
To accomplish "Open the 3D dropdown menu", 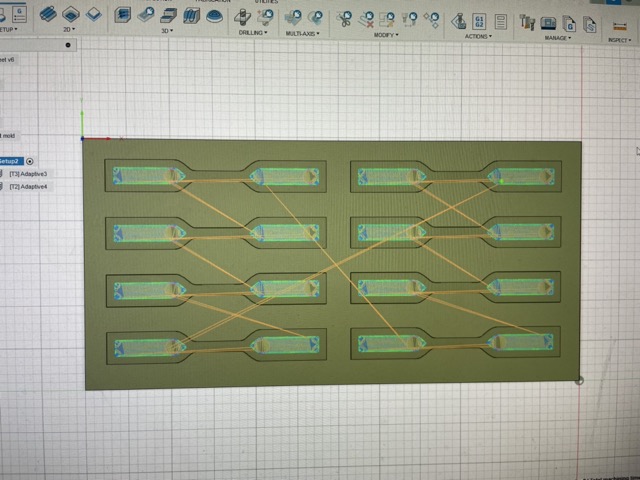I will pyautogui.click(x=167, y=31).
